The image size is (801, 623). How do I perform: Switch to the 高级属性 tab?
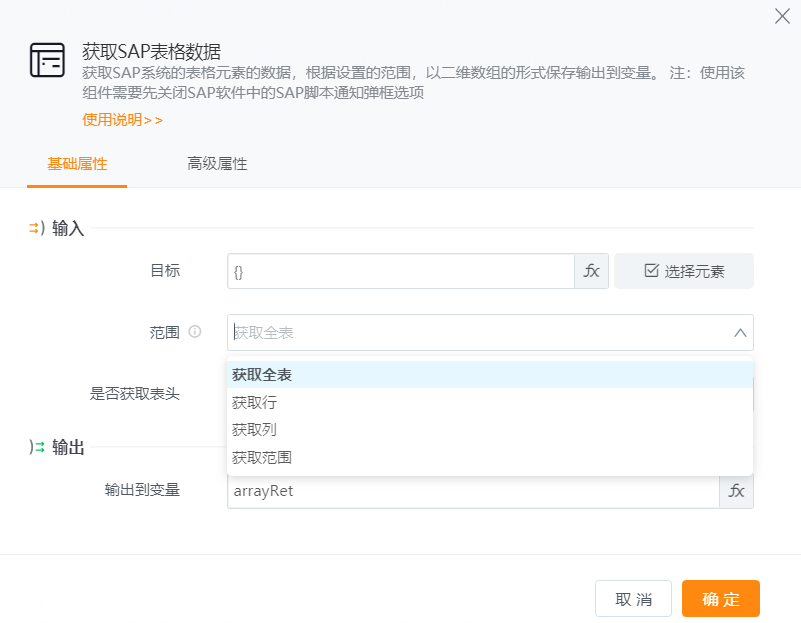click(x=217, y=164)
